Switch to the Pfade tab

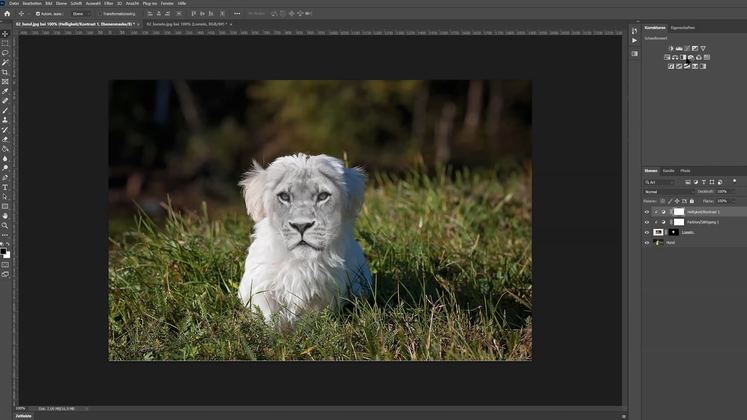click(x=685, y=170)
